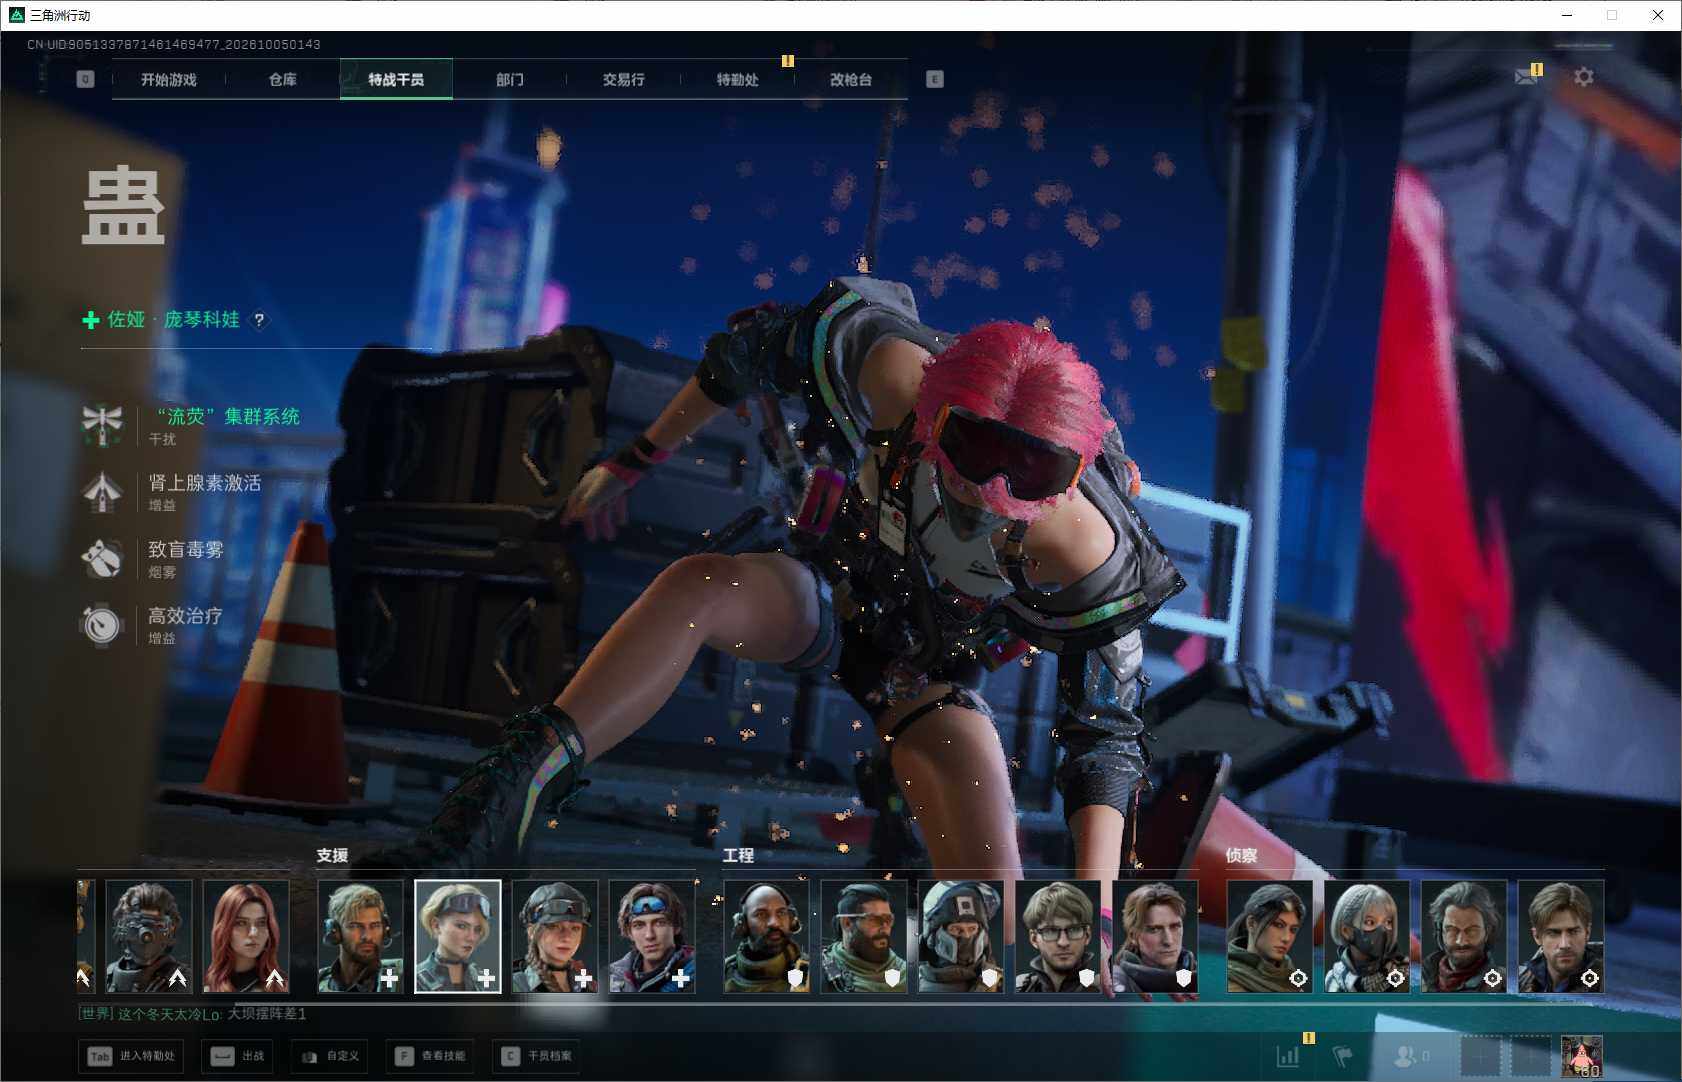
Task: Click the “流荧”集群系统 swarm skill icon
Action: coord(102,425)
